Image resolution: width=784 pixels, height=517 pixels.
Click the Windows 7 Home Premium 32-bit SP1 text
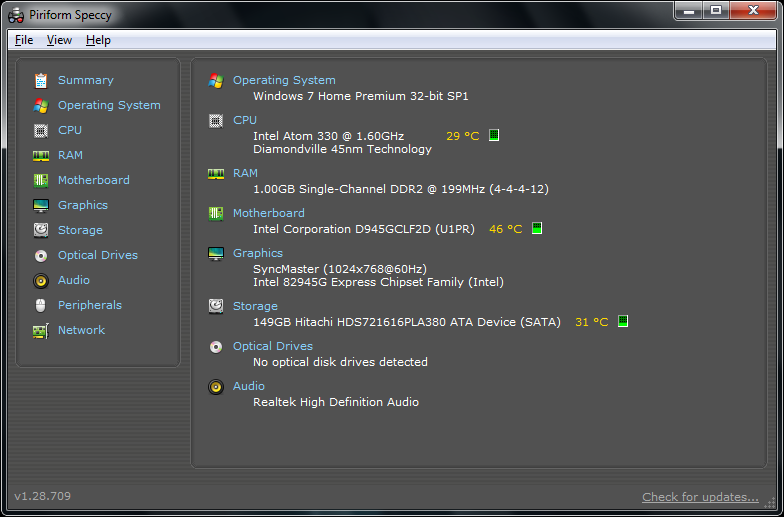click(x=361, y=96)
